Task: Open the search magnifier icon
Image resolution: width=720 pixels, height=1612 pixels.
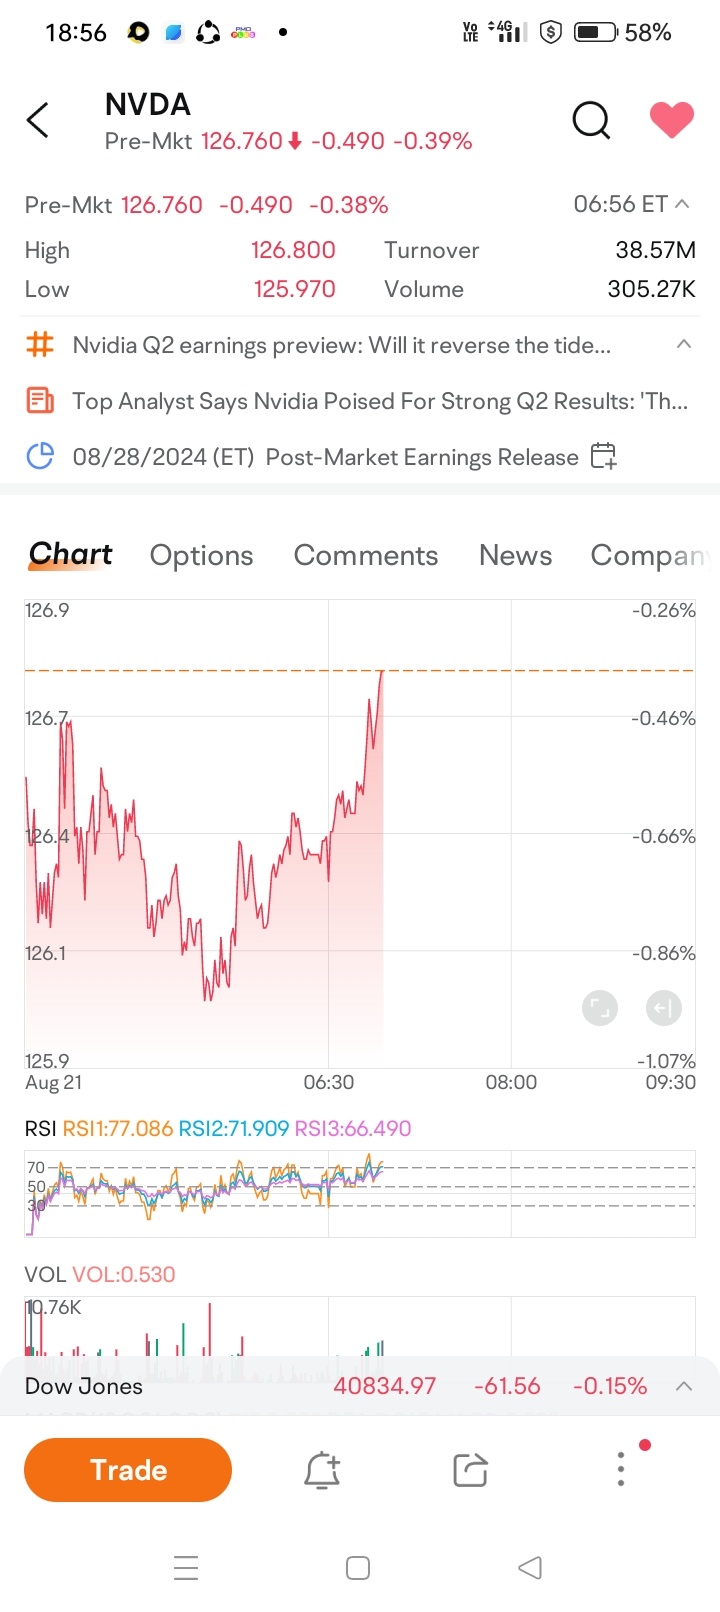Action: [x=590, y=121]
